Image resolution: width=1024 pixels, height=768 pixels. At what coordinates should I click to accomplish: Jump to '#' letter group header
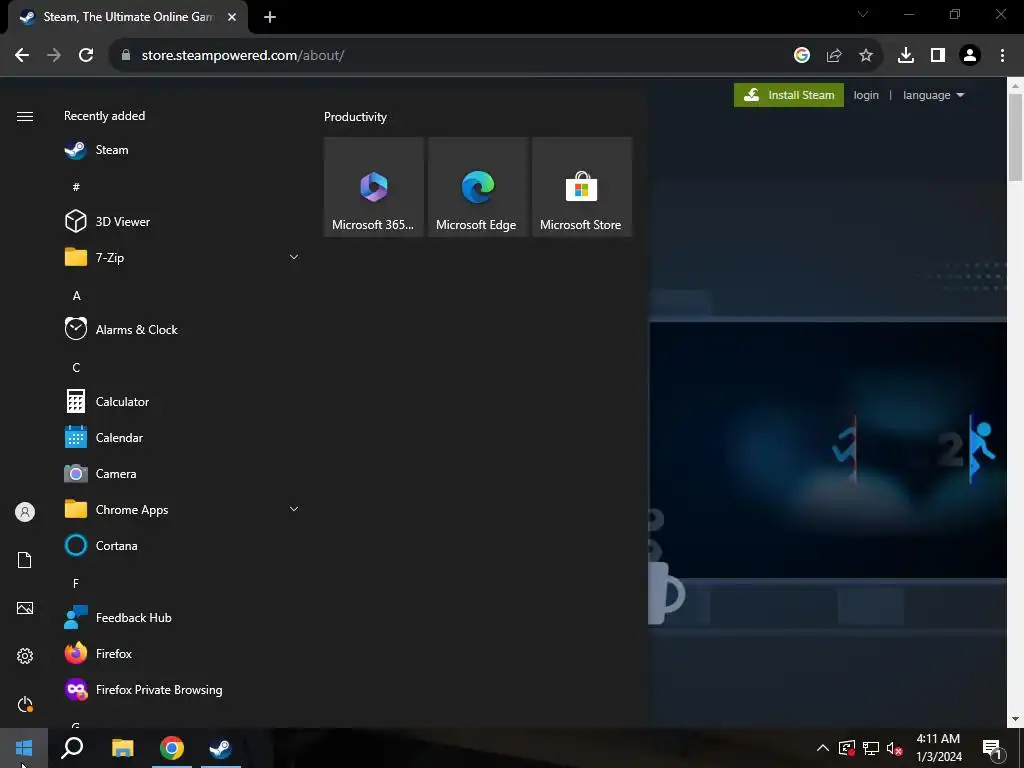coord(76,187)
